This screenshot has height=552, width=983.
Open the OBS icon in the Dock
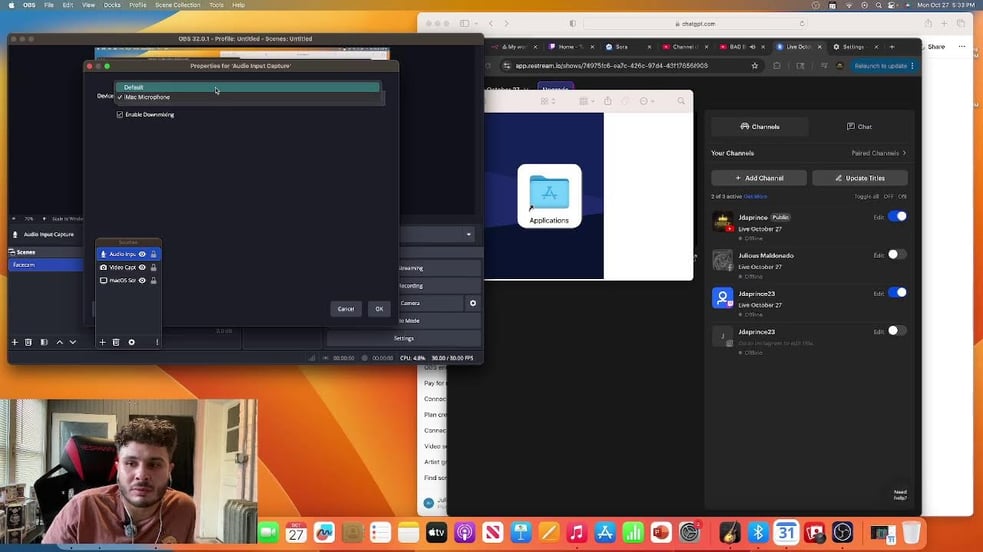click(843, 533)
